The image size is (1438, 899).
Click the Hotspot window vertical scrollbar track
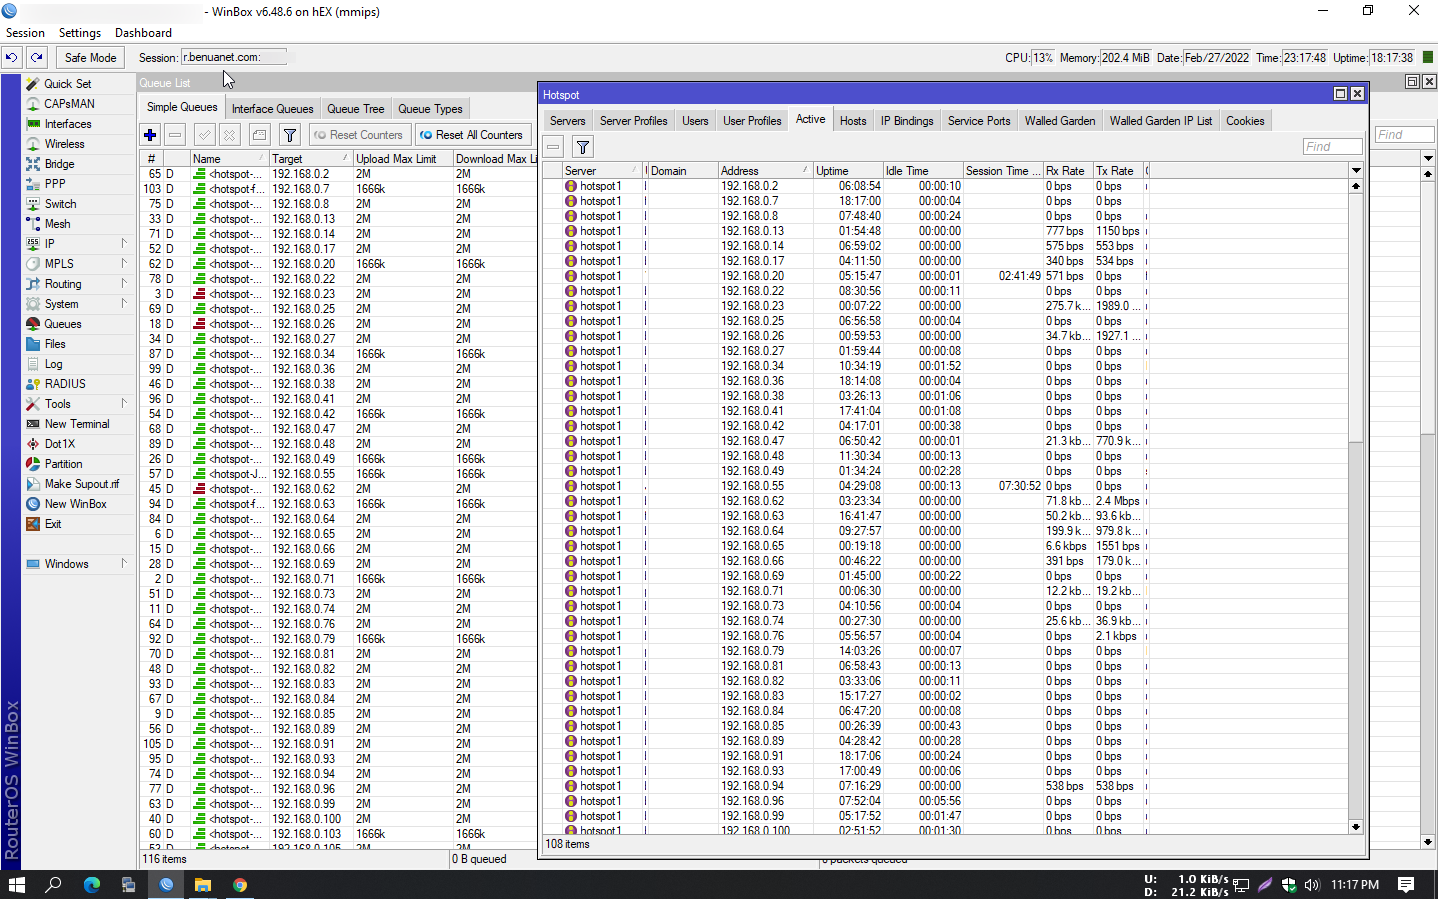pos(1356,630)
